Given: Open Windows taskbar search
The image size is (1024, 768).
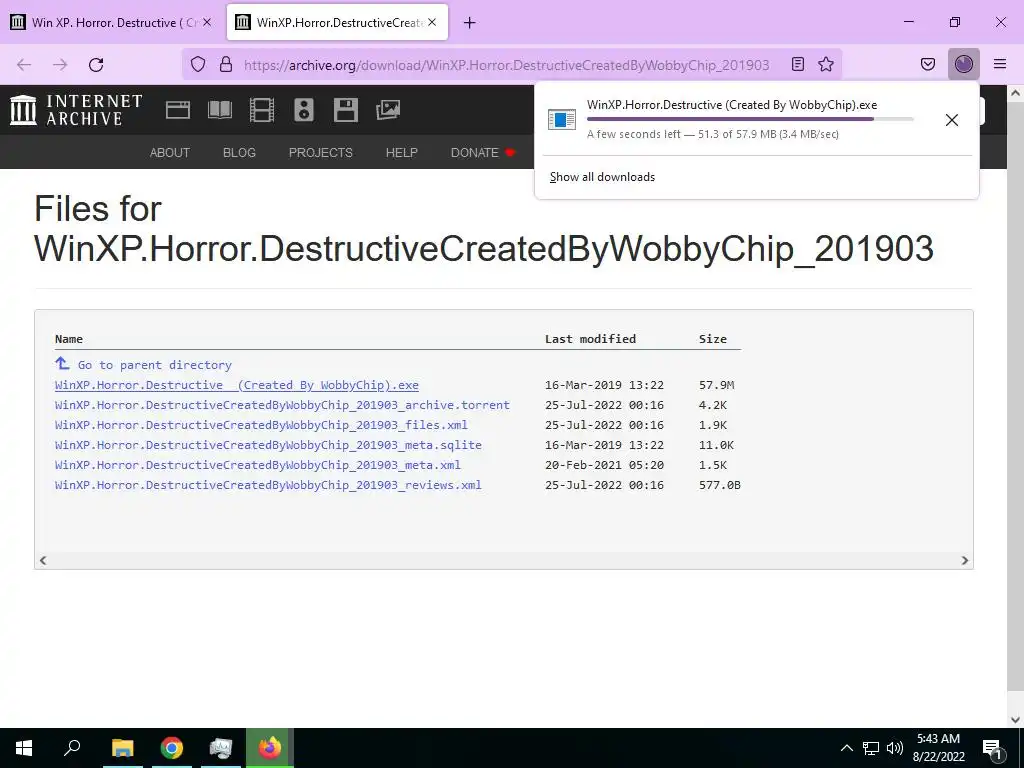Looking at the screenshot, I should click(72, 748).
